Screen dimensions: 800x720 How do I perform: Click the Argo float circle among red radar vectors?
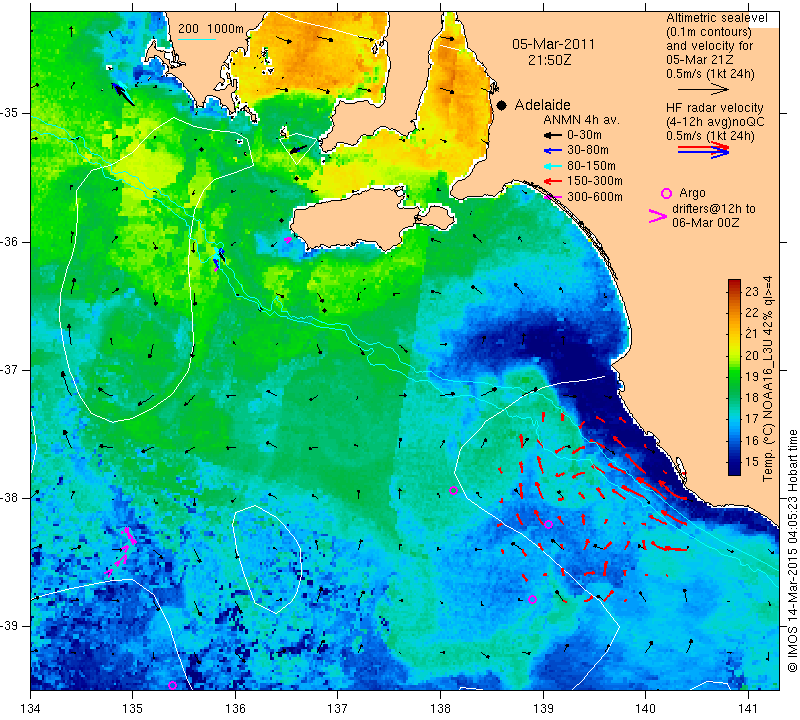click(x=548, y=525)
